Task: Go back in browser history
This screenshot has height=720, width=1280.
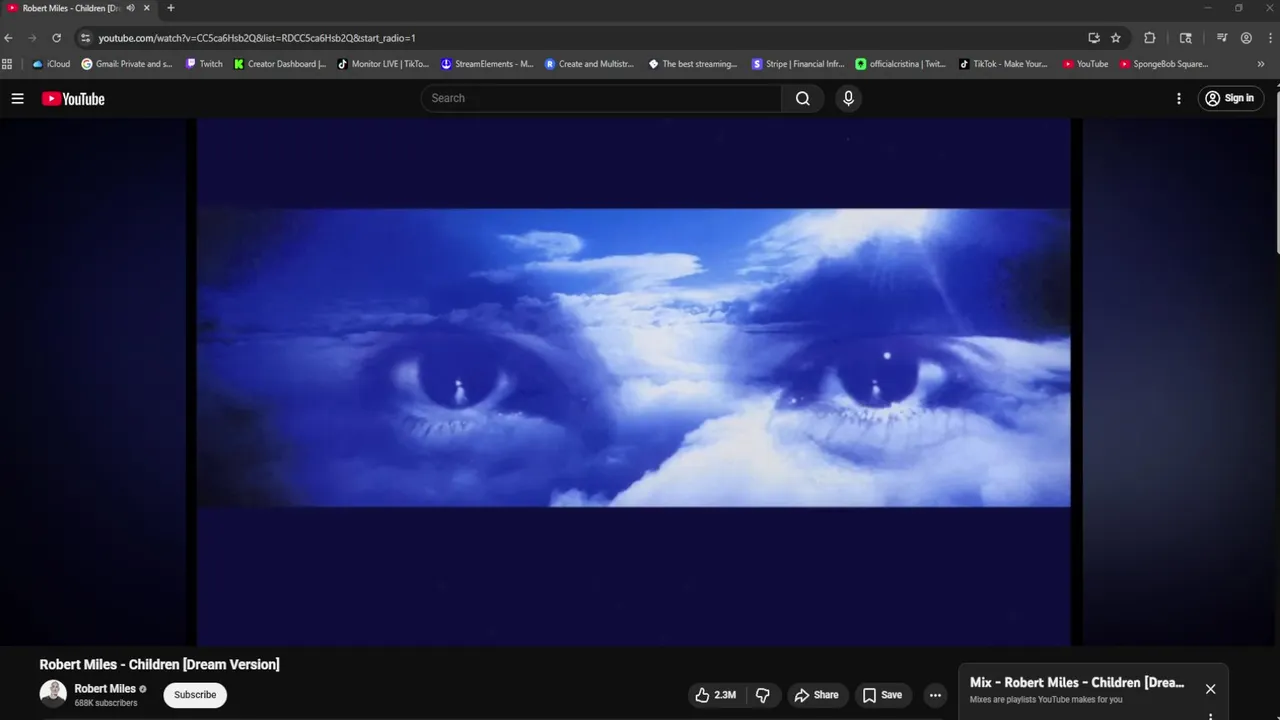Action: tap(9, 38)
